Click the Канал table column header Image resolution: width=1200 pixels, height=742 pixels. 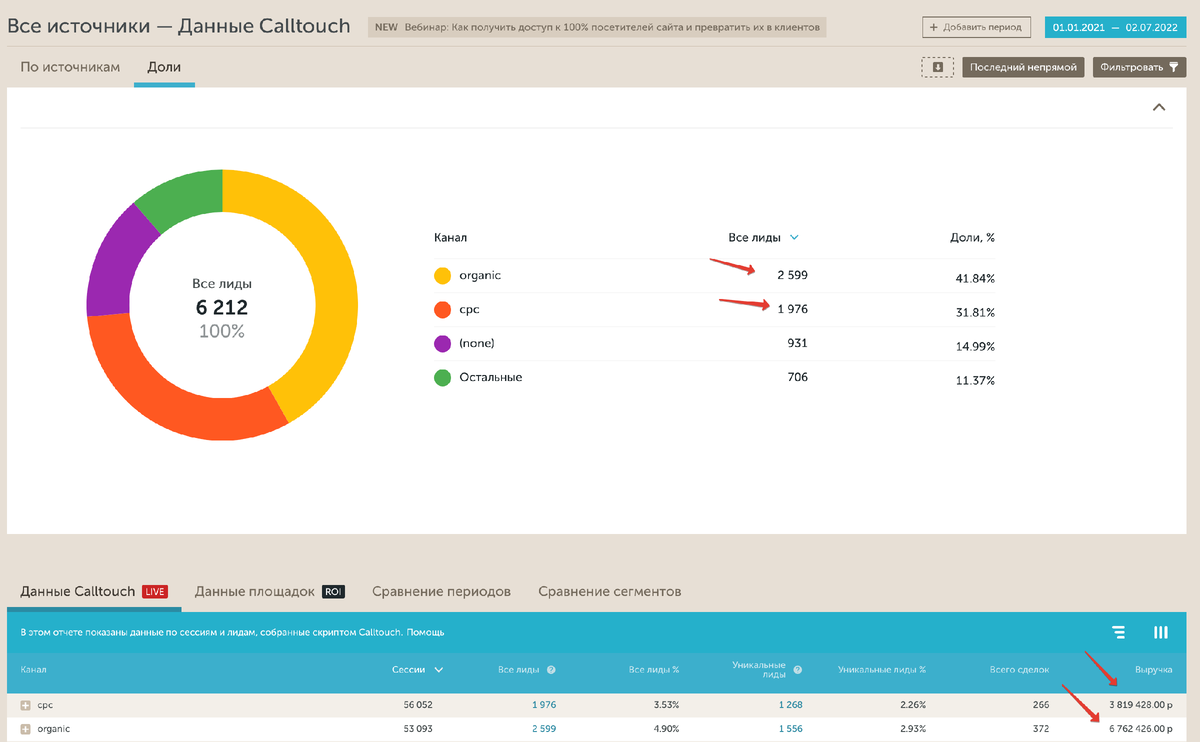click(33, 670)
